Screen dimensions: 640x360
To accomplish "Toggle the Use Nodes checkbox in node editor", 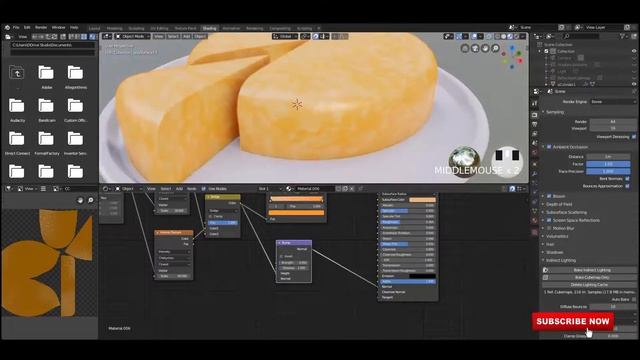I will tap(204, 189).
